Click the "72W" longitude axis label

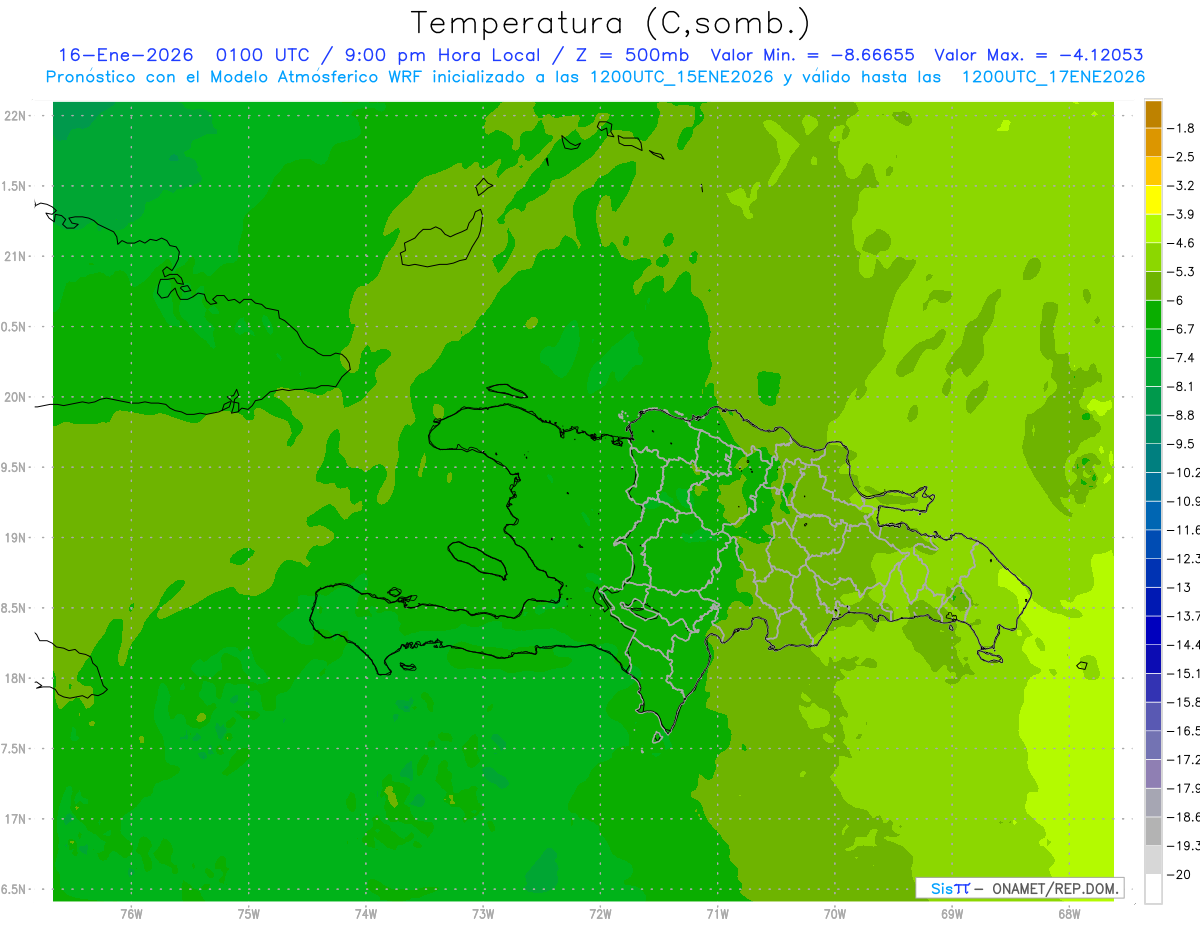point(600,913)
